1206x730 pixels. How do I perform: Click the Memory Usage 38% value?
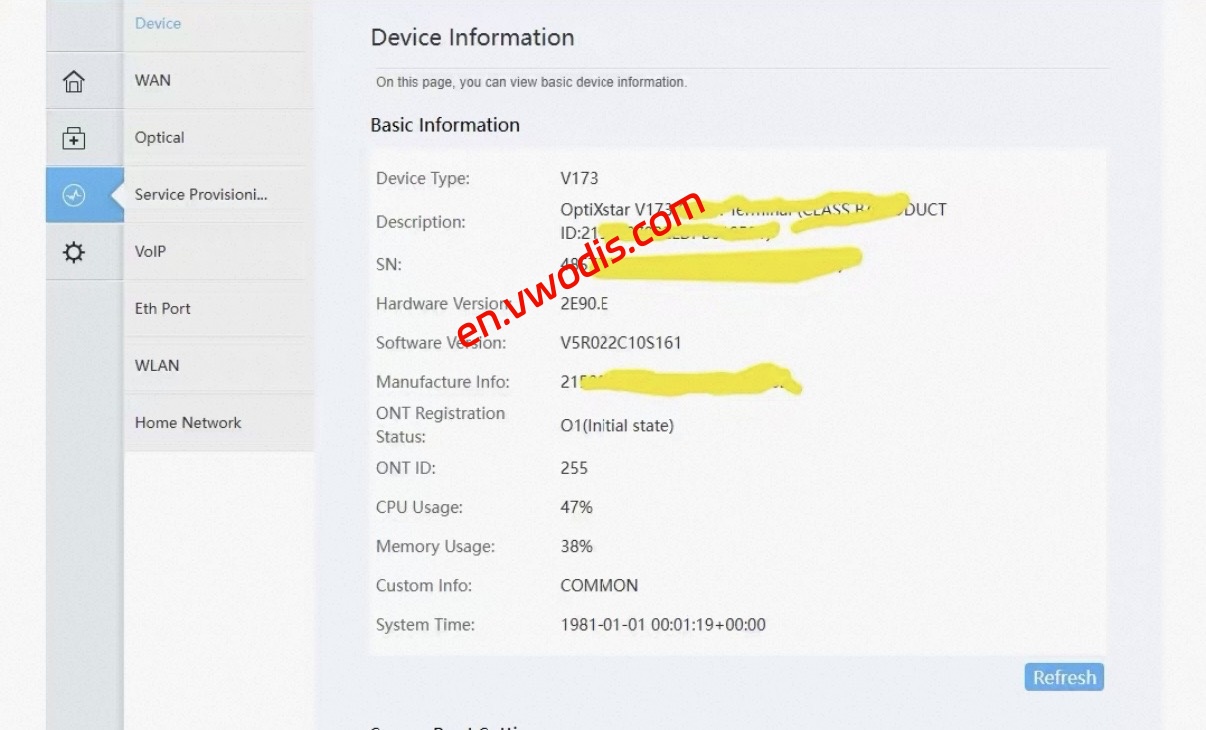[x=576, y=546]
